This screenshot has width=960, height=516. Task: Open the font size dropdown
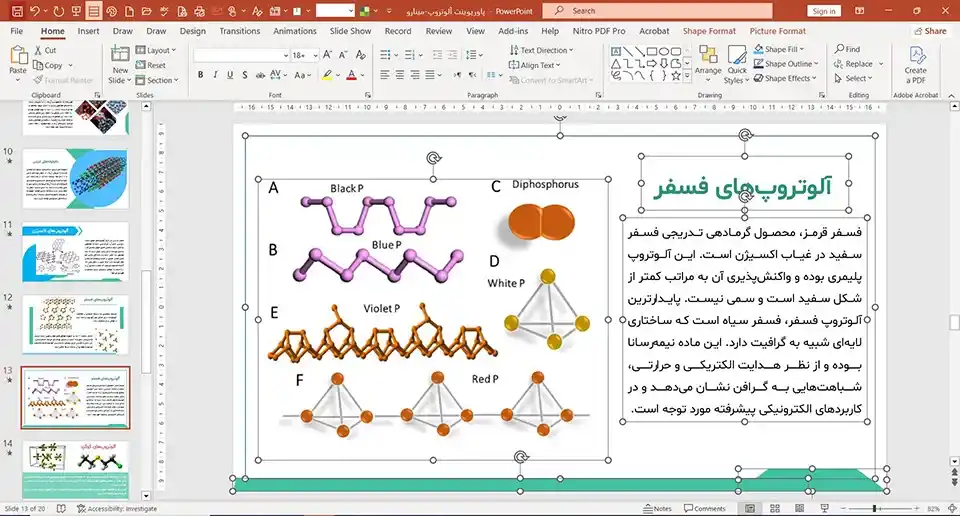pos(315,55)
